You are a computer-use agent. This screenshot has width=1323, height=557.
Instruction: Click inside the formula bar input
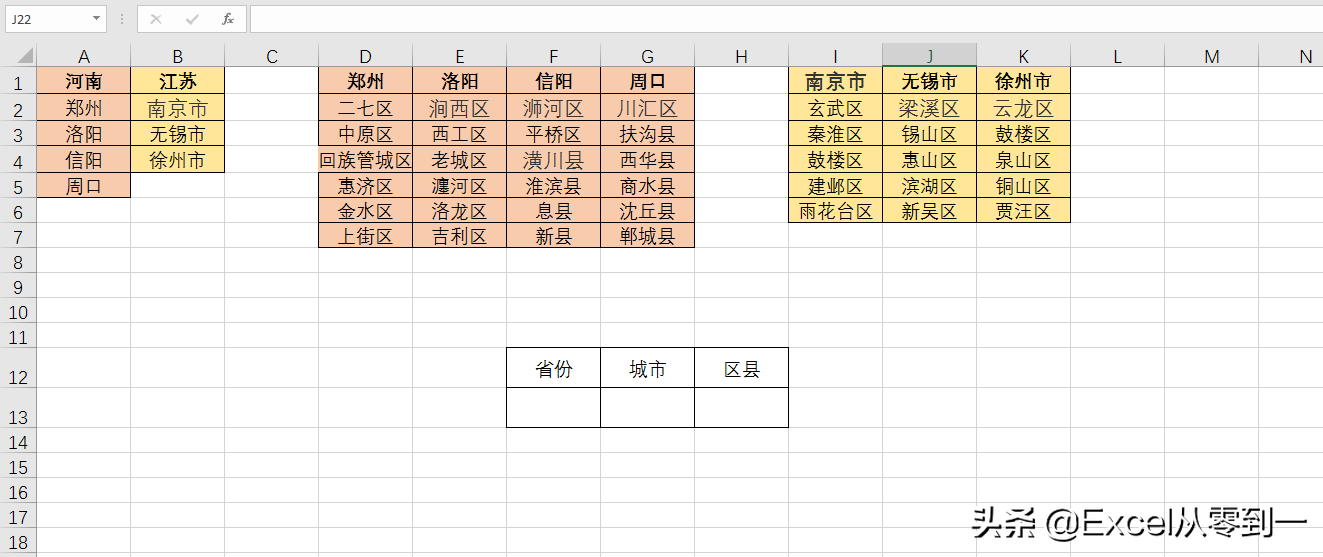(x=785, y=19)
